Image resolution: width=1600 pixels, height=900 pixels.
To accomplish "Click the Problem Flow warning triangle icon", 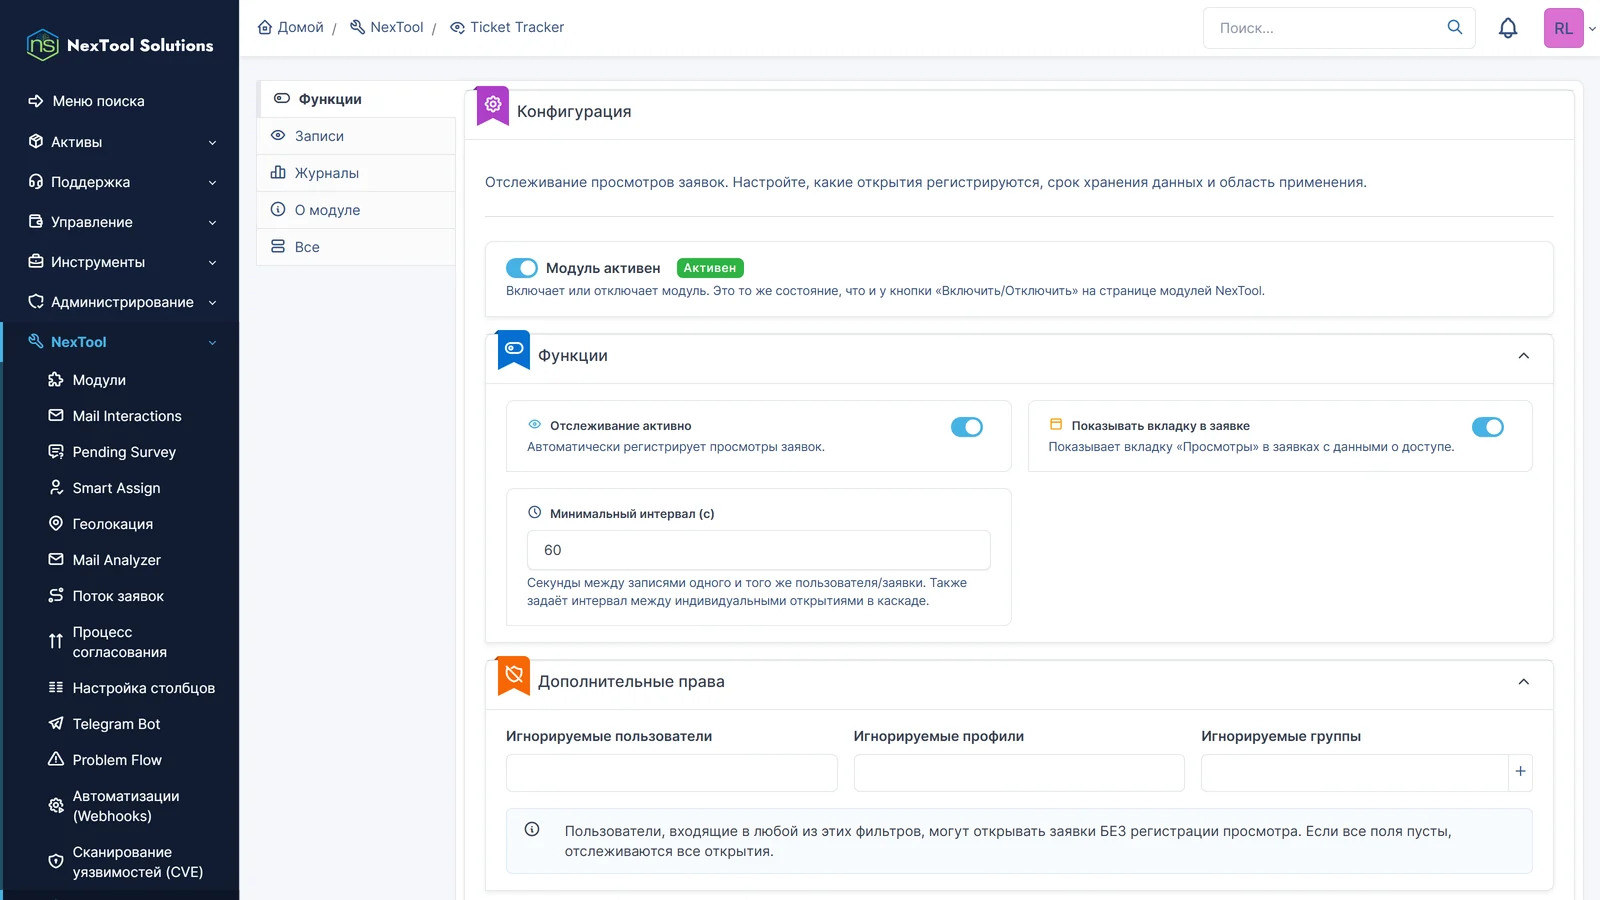I will tap(56, 759).
